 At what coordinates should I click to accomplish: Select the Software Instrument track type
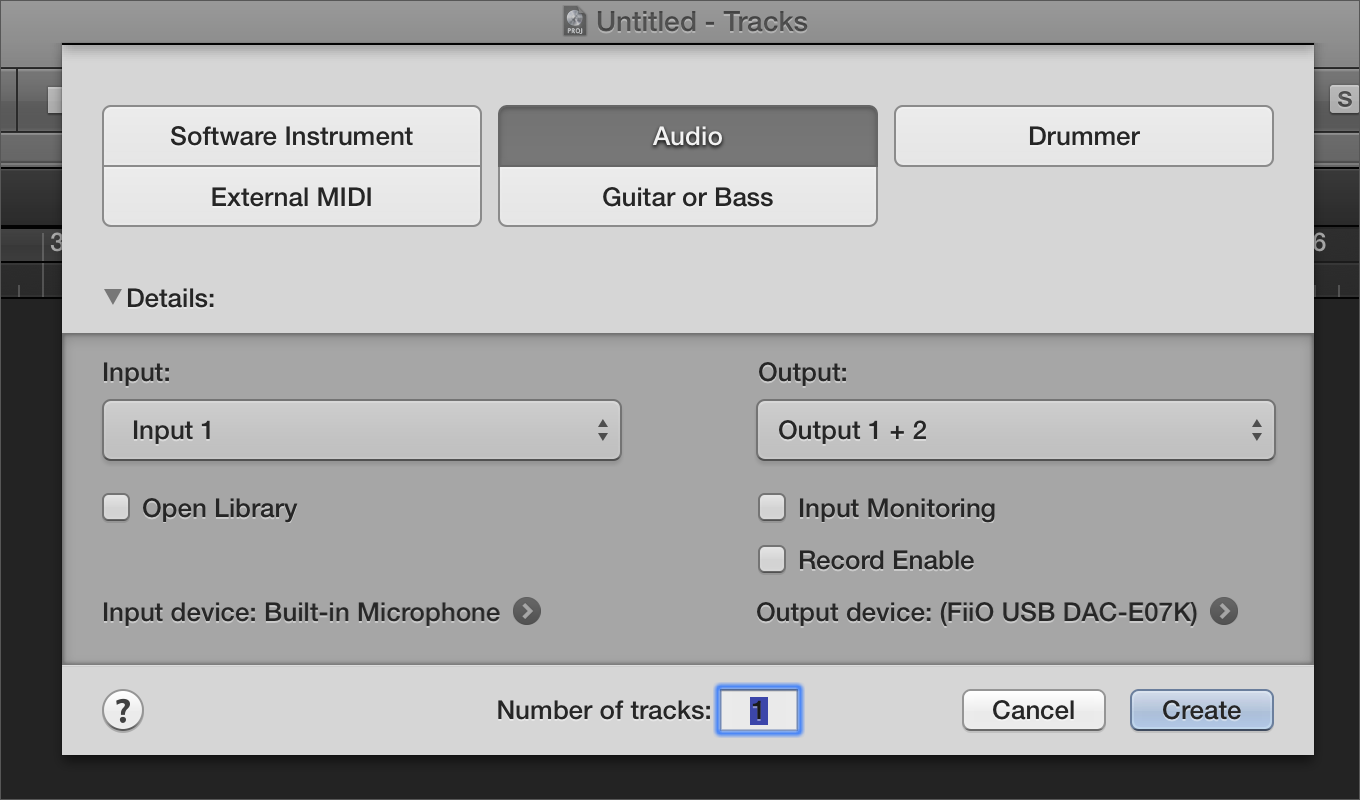click(x=291, y=136)
